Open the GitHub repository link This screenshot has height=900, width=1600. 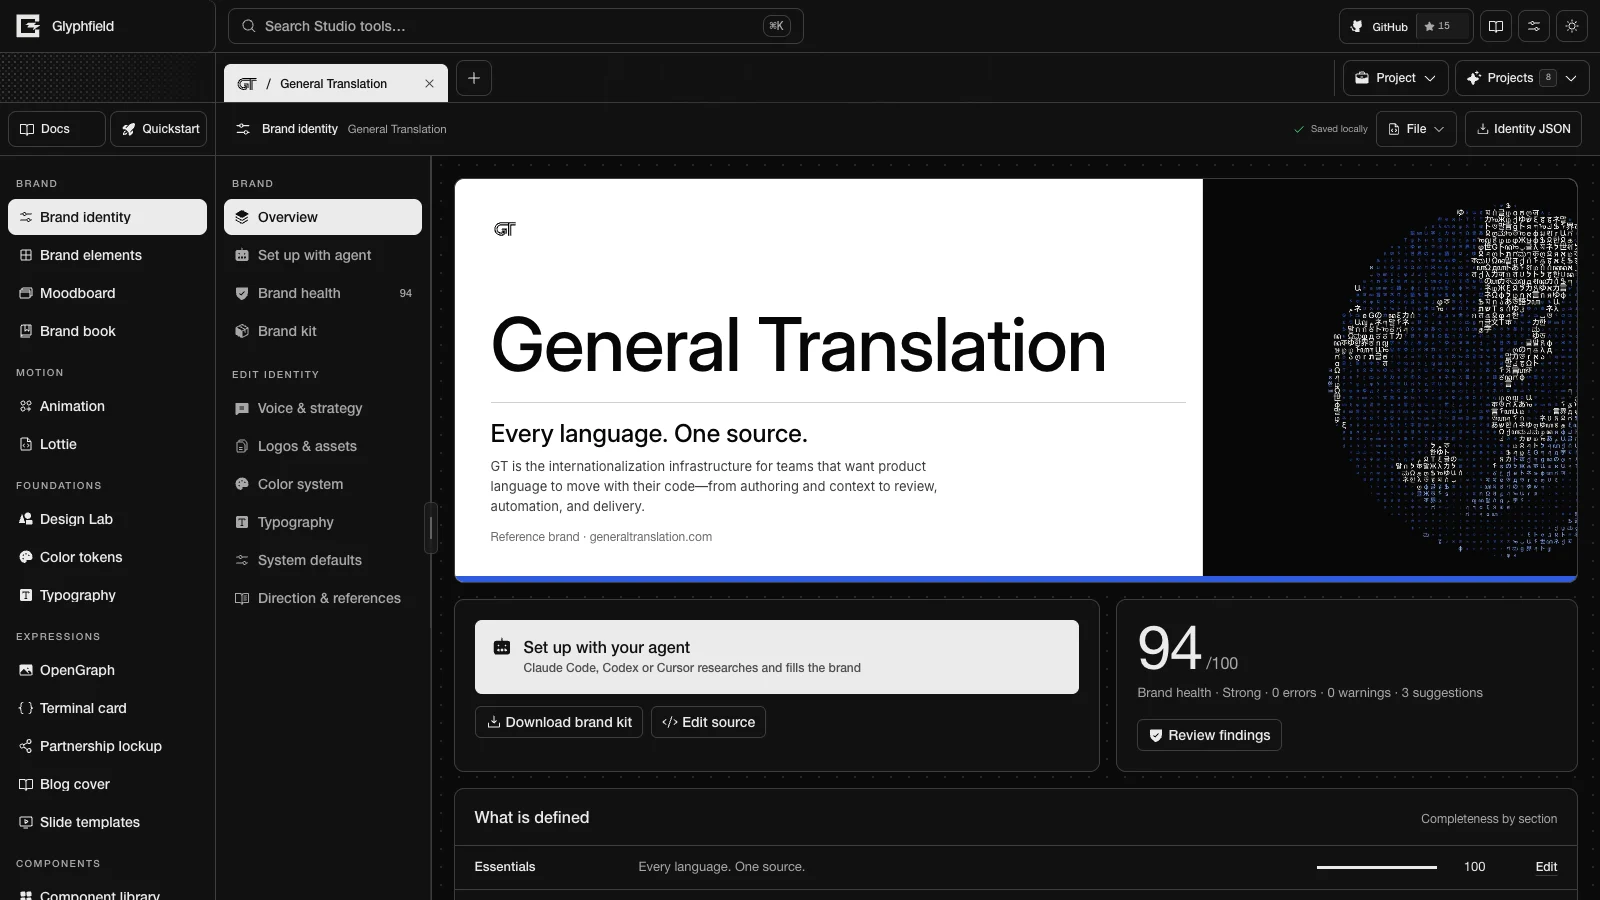[x=1379, y=26]
